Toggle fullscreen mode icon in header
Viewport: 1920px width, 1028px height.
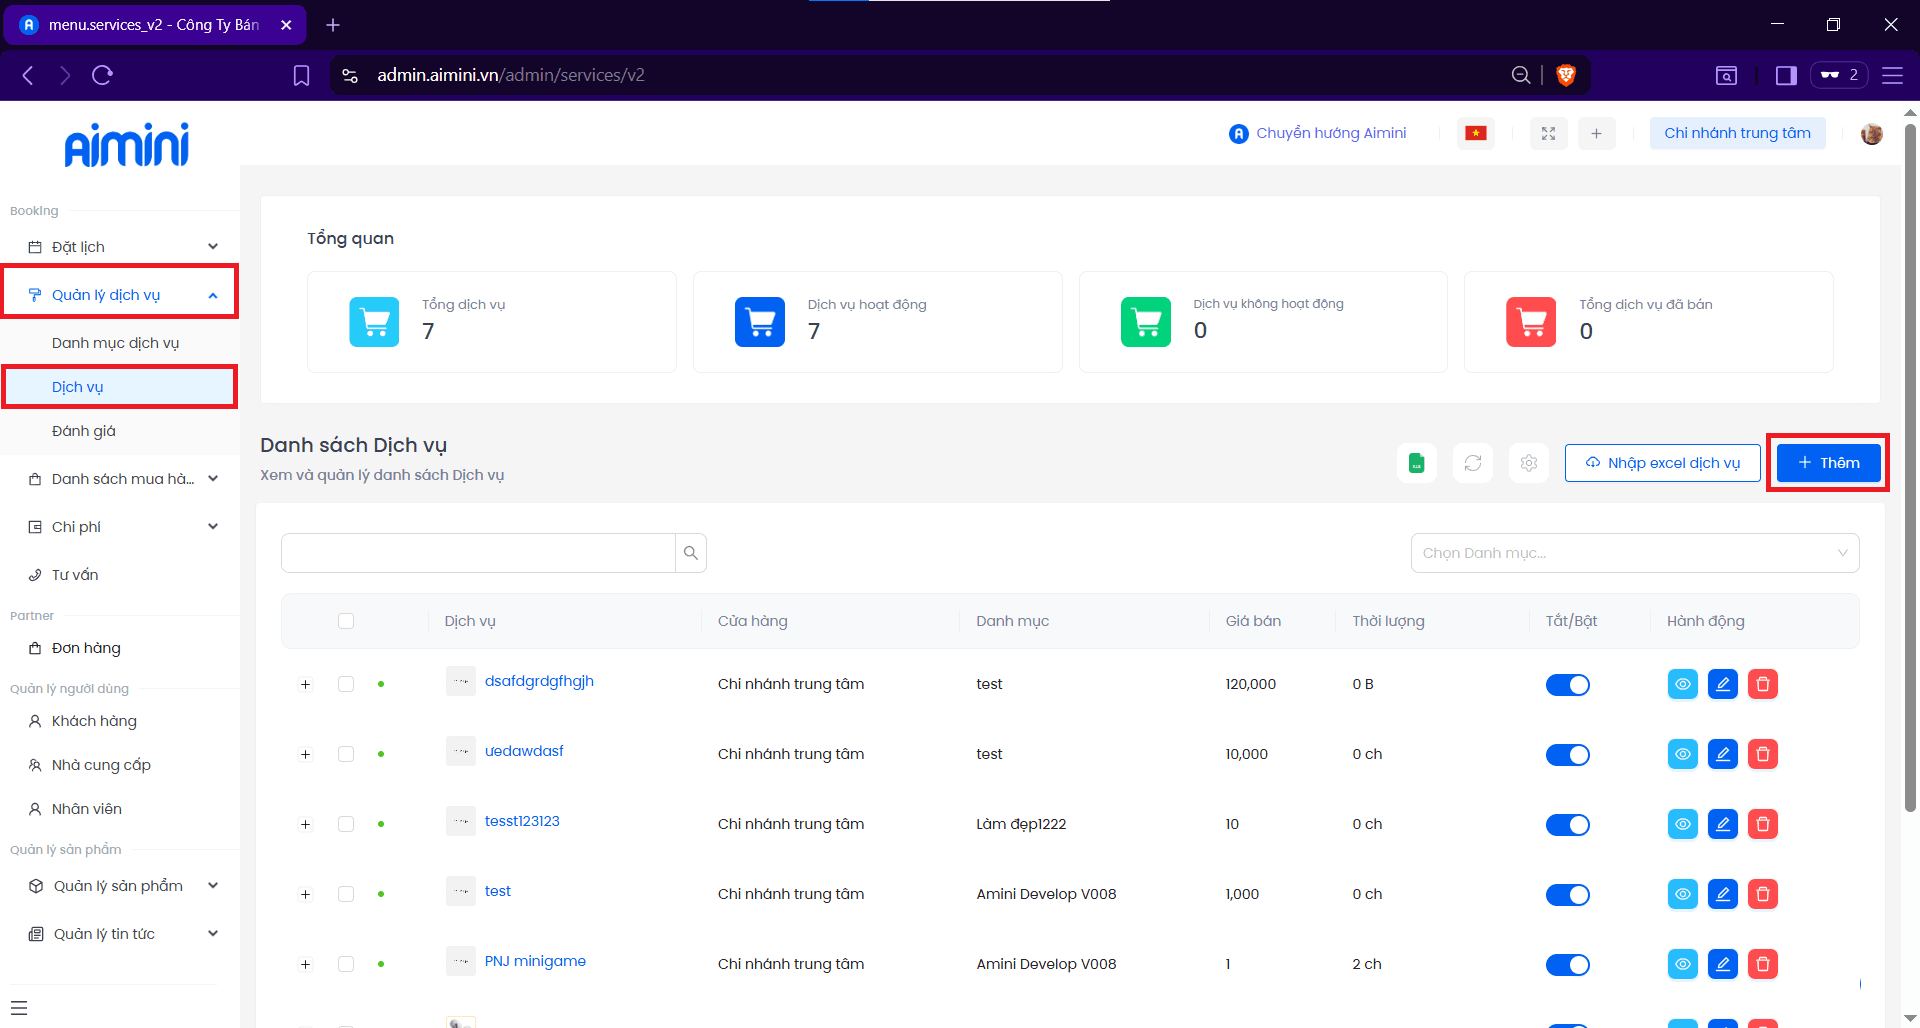point(1548,134)
